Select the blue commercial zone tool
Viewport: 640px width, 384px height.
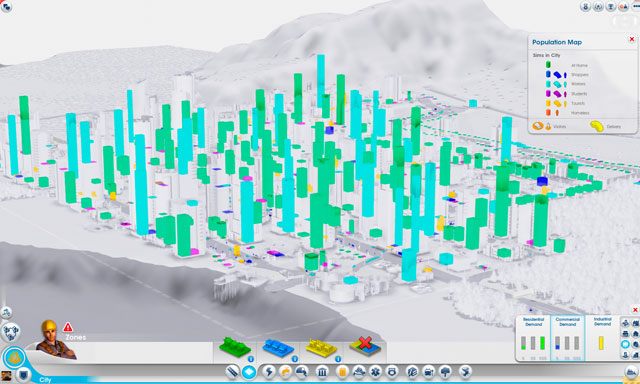pyautogui.click(x=278, y=348)
